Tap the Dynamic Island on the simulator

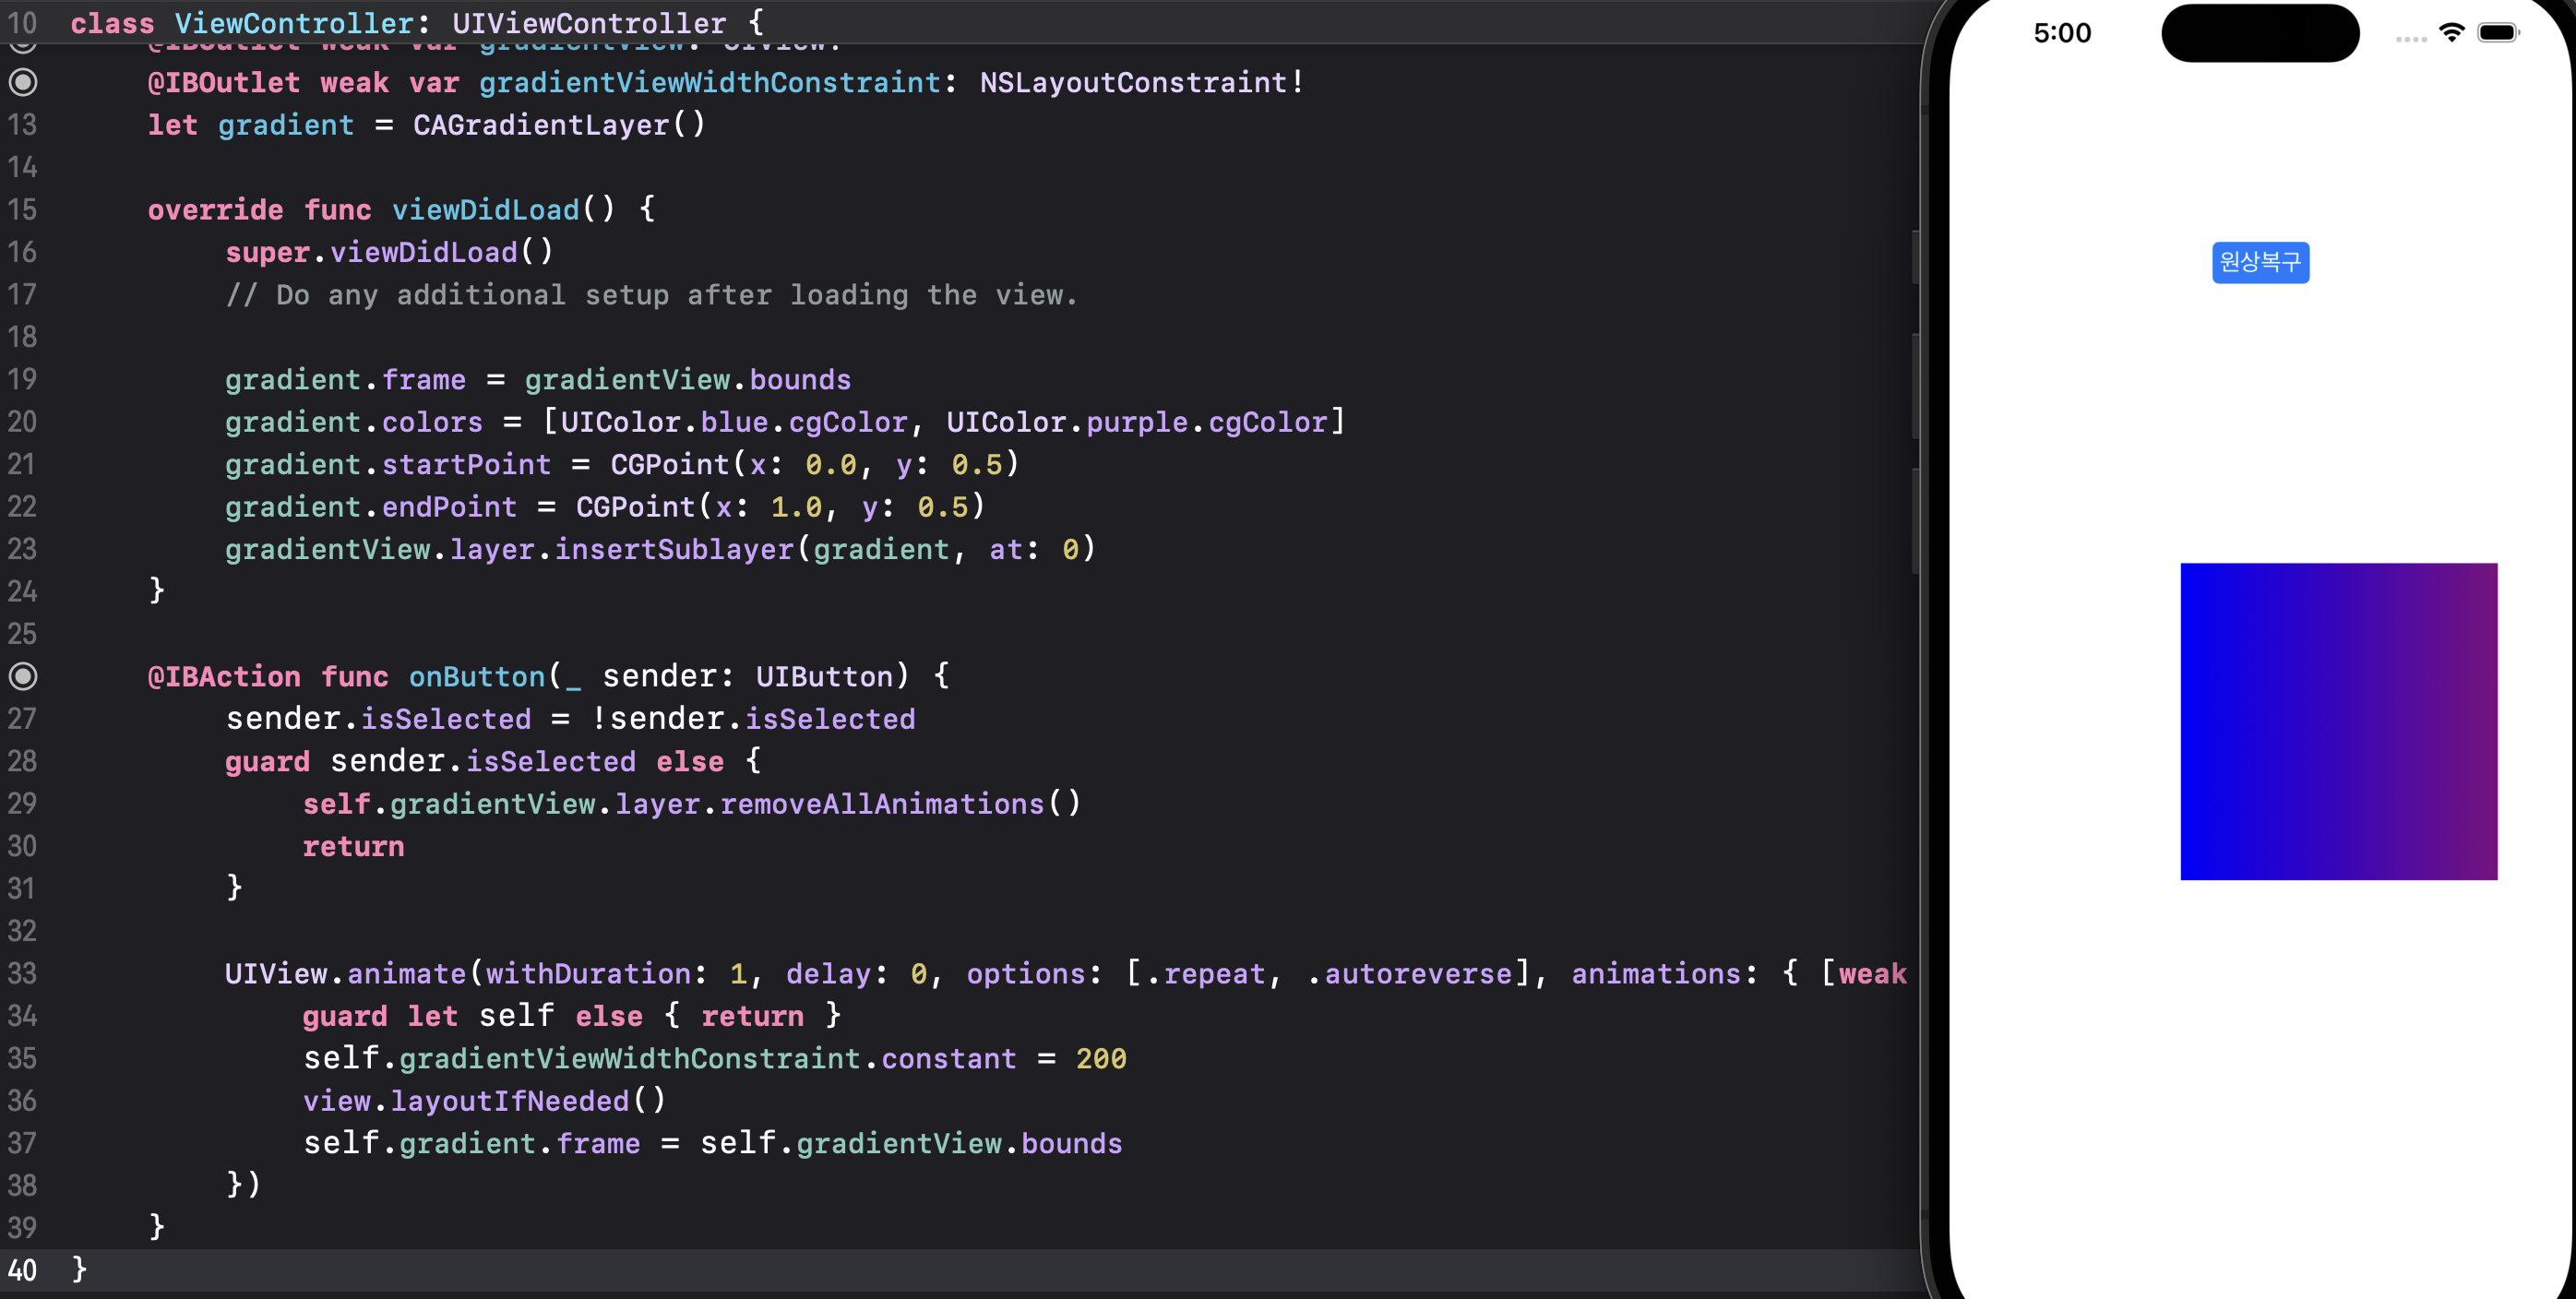[x=2260, y=33]
